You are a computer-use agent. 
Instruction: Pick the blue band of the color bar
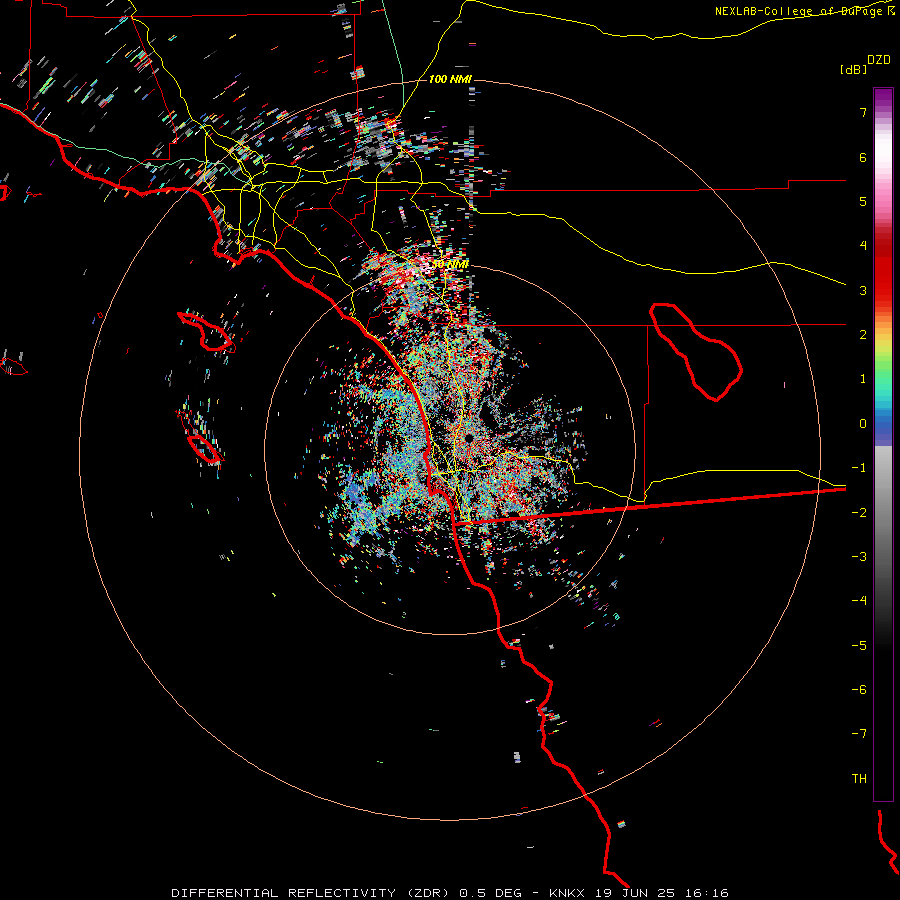pos(883,425)
